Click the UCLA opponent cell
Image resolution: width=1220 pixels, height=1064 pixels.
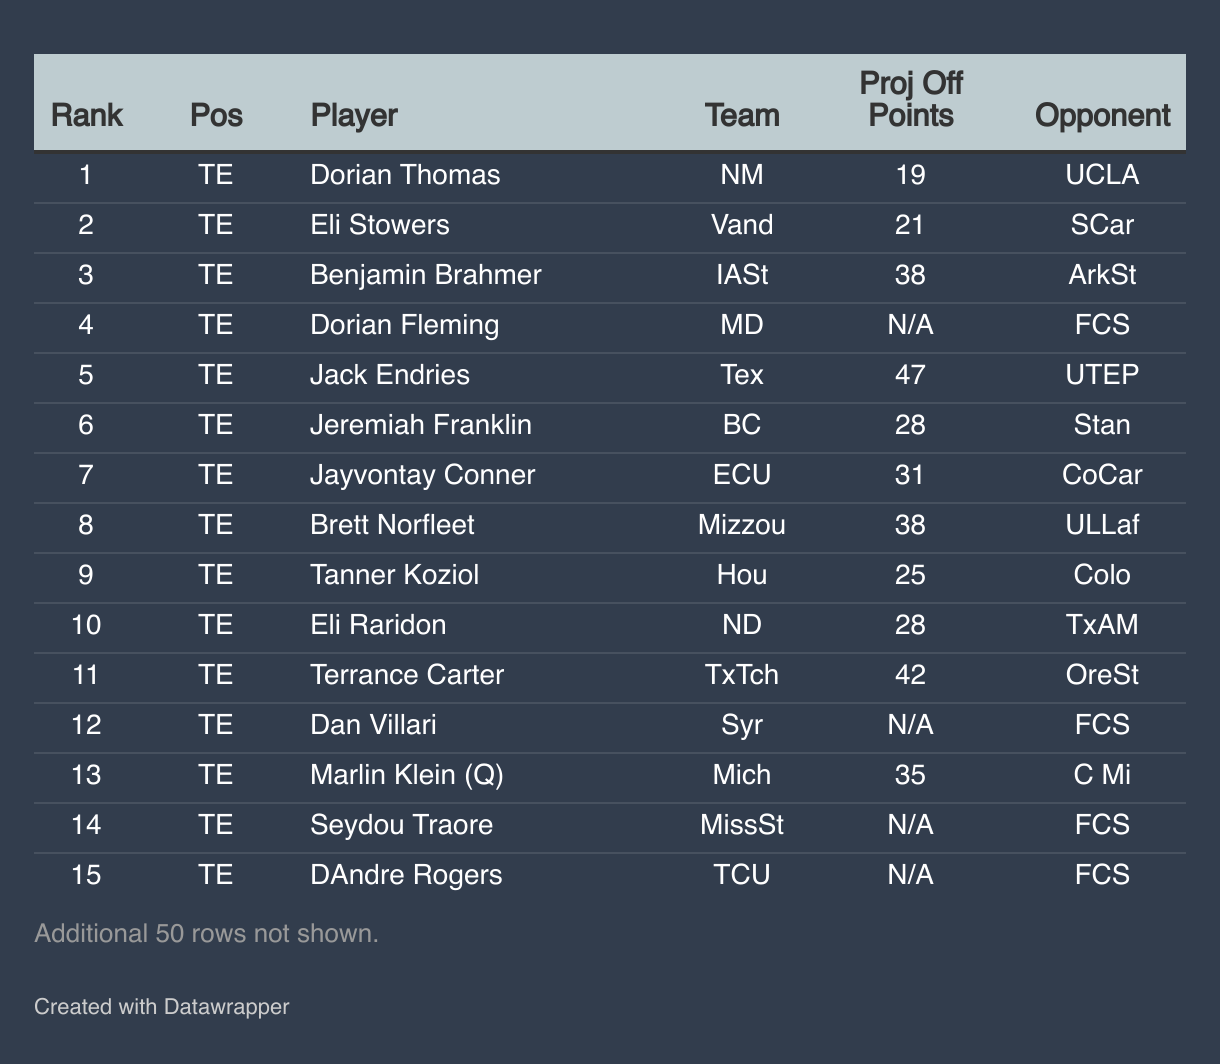[1102, 175]
